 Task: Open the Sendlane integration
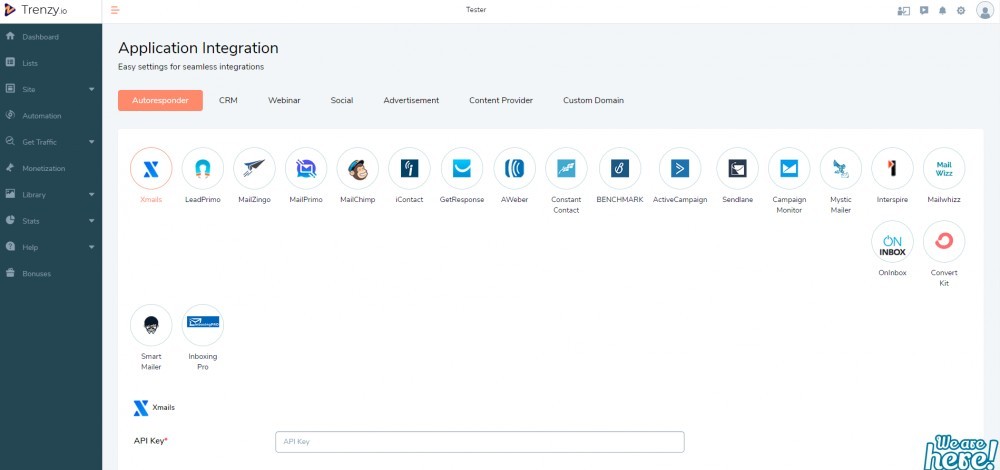(x=737, y=168)
